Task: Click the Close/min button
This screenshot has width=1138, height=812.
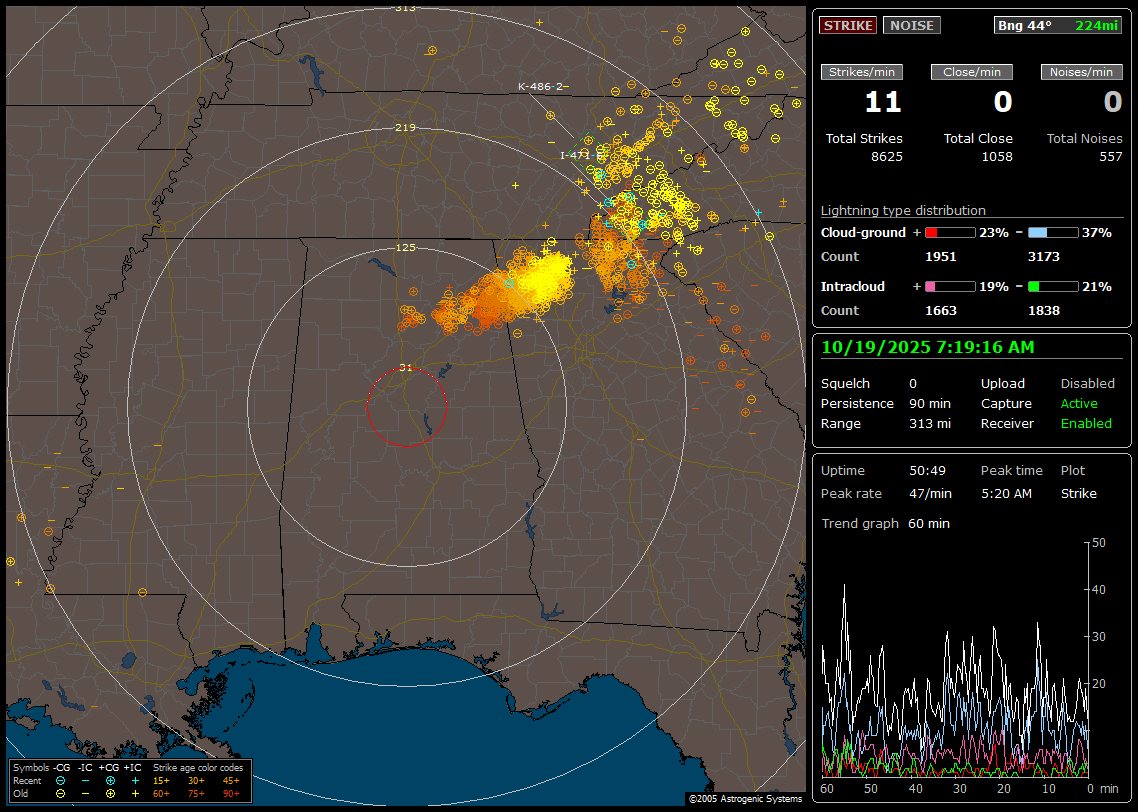Action: (972, 72)
